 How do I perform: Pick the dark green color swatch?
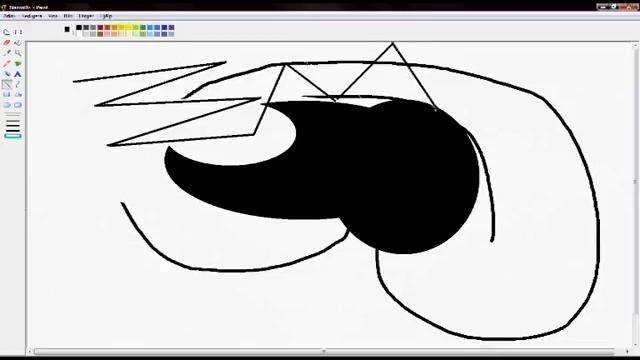[x=143, y=28]
